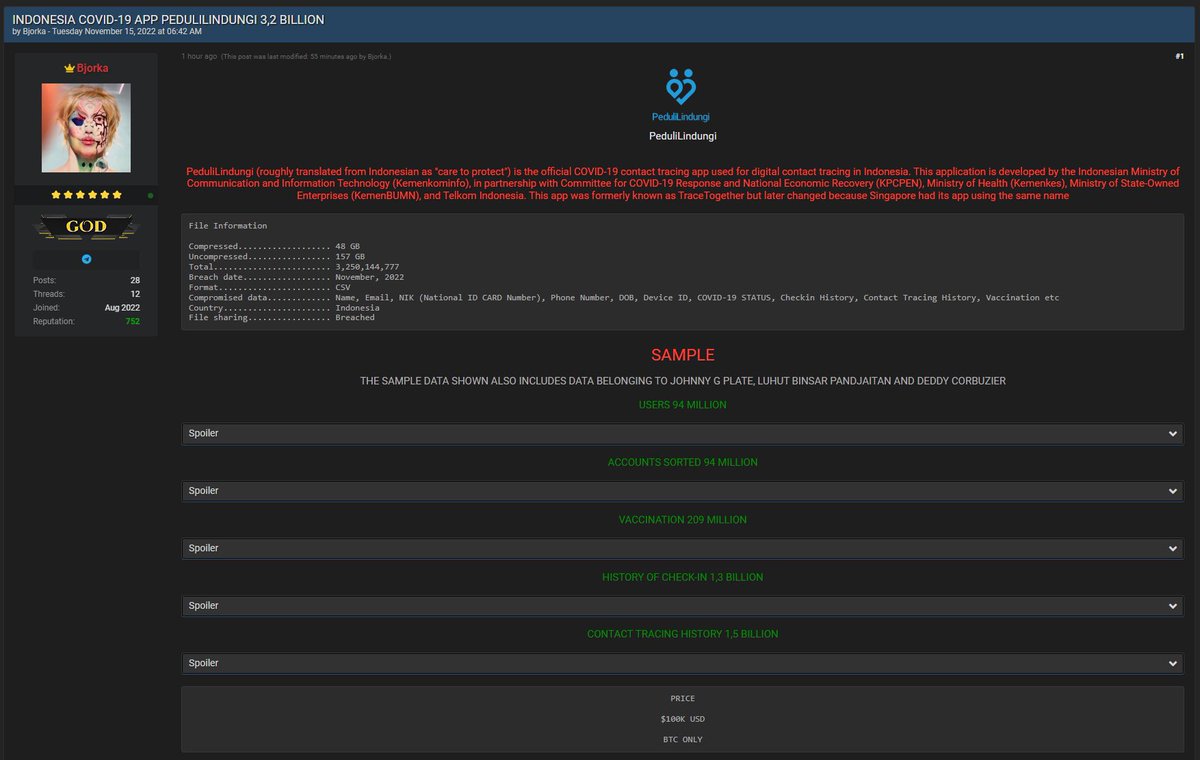Click the Breach date November, 2022 line
This screenshot has height=760, width=1200.
click(x=296, y=277)
